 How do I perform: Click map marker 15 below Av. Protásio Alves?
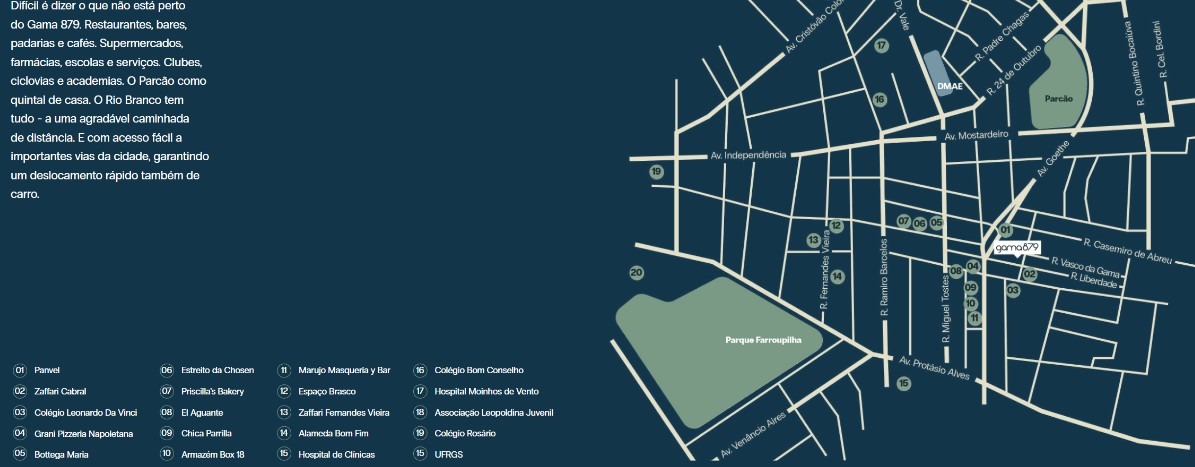904,384
